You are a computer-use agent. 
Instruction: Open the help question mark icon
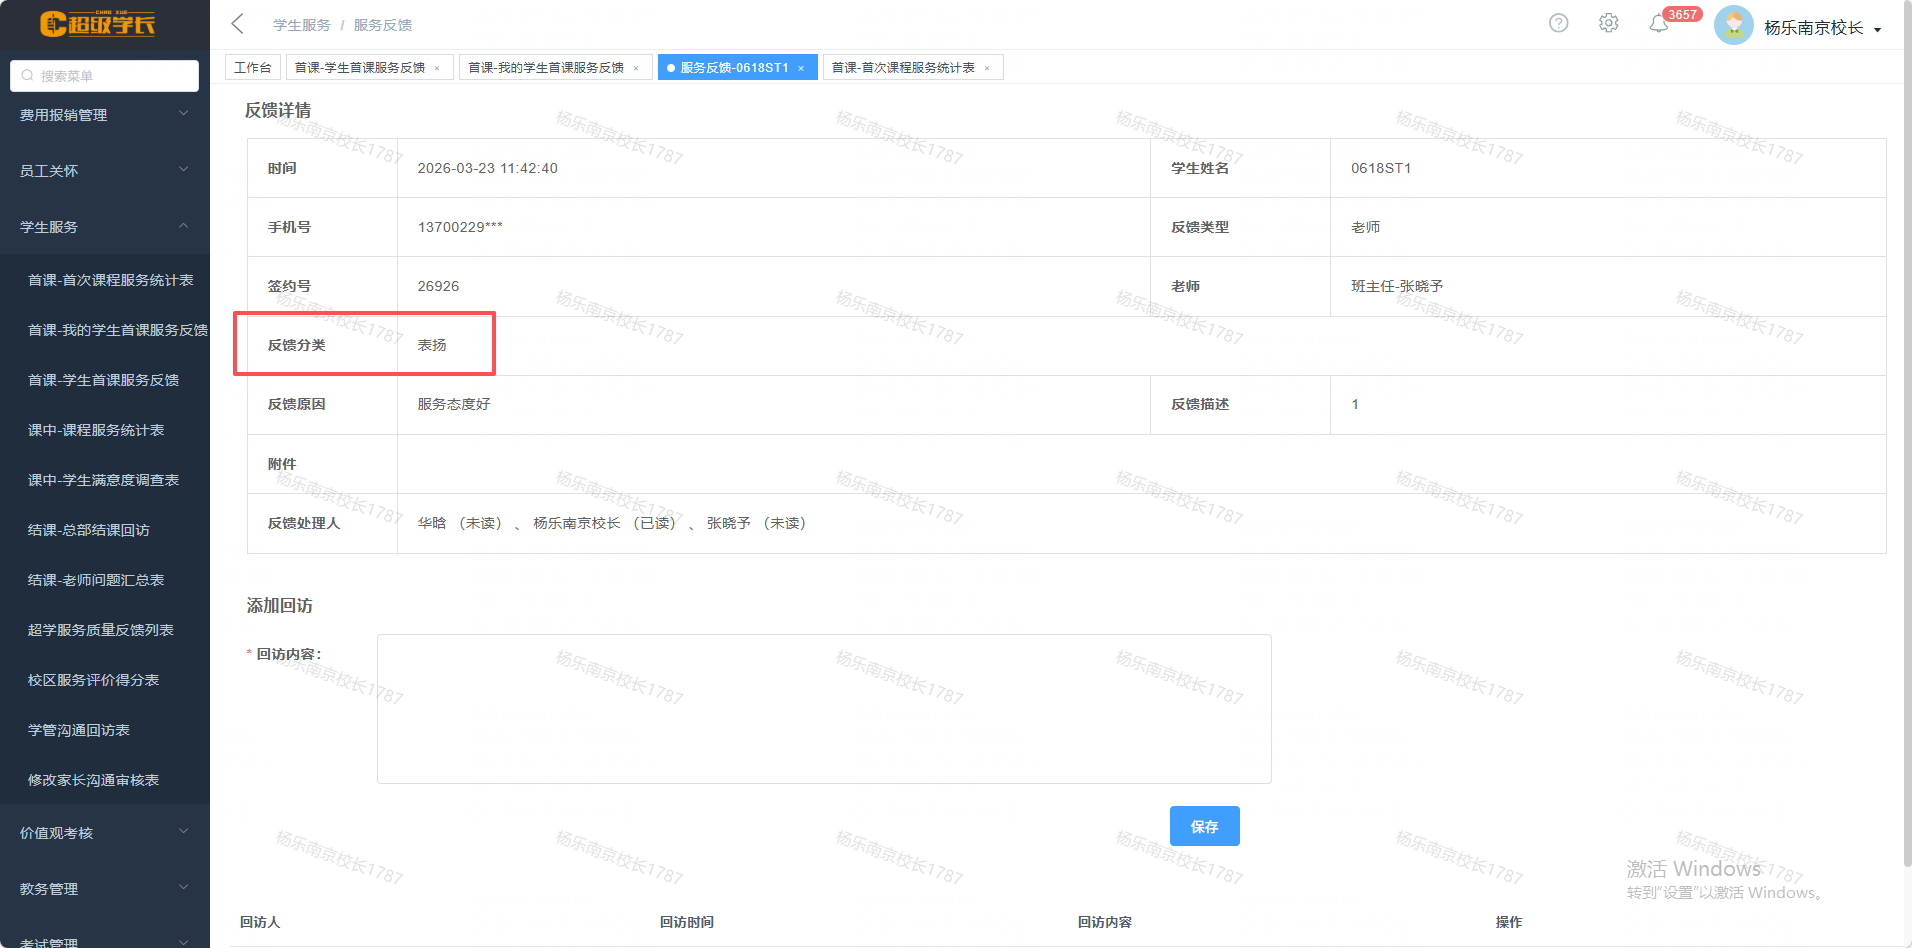(x=1558, y=23)
